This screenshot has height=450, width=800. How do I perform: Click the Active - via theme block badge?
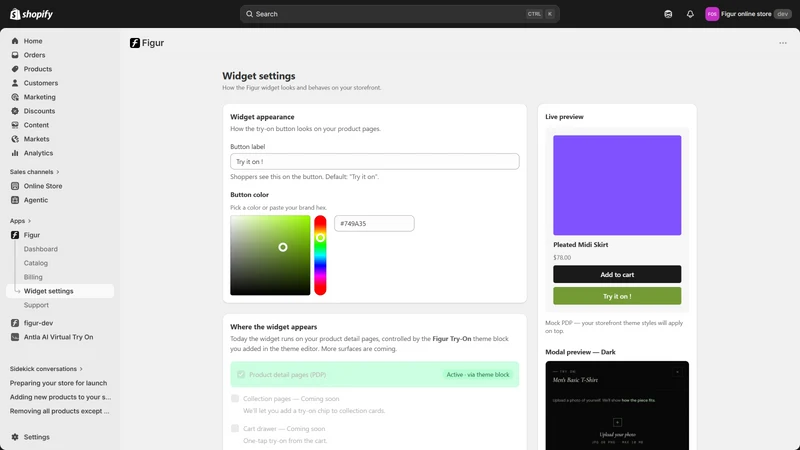(478, 374)
